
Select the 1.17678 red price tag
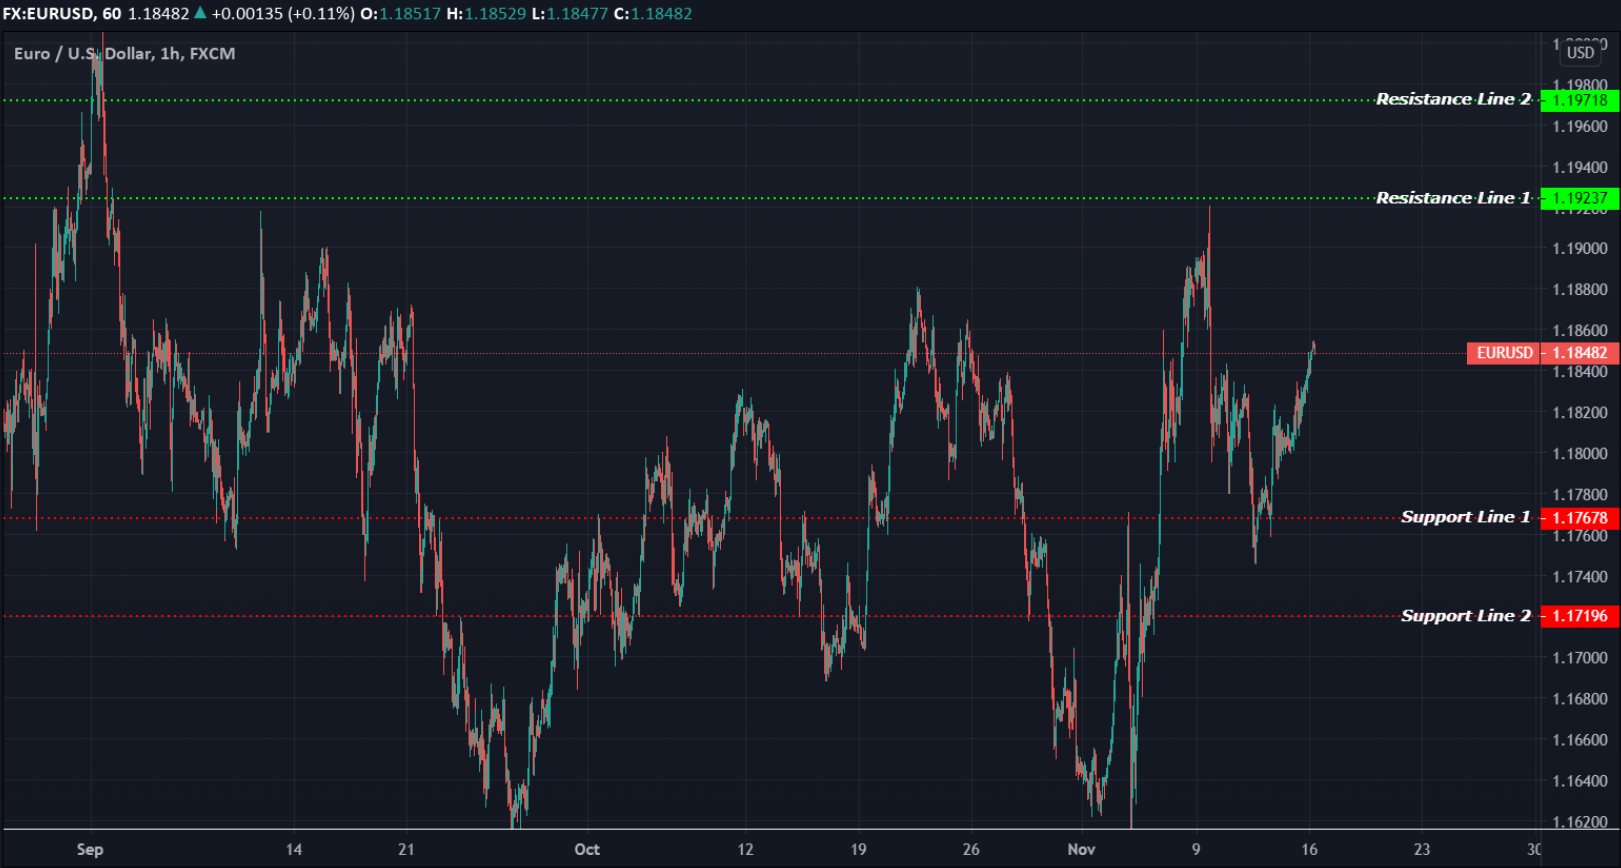click(1580, 518)
